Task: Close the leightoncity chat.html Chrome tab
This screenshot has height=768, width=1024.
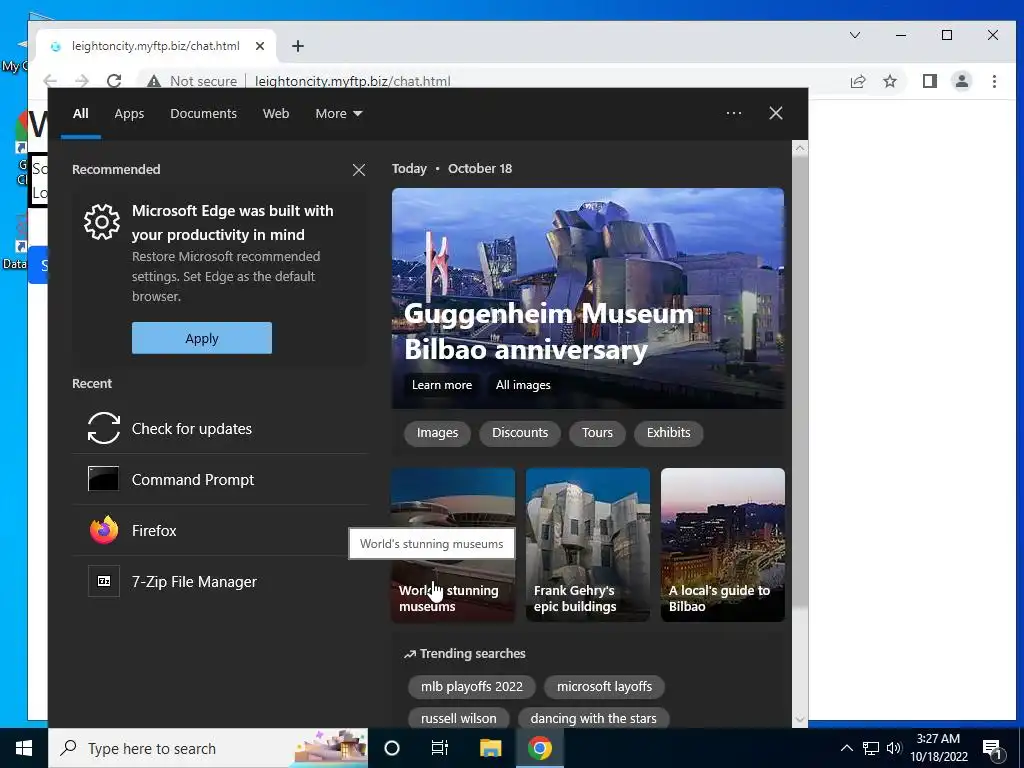Action: click(x=260, y=46)
